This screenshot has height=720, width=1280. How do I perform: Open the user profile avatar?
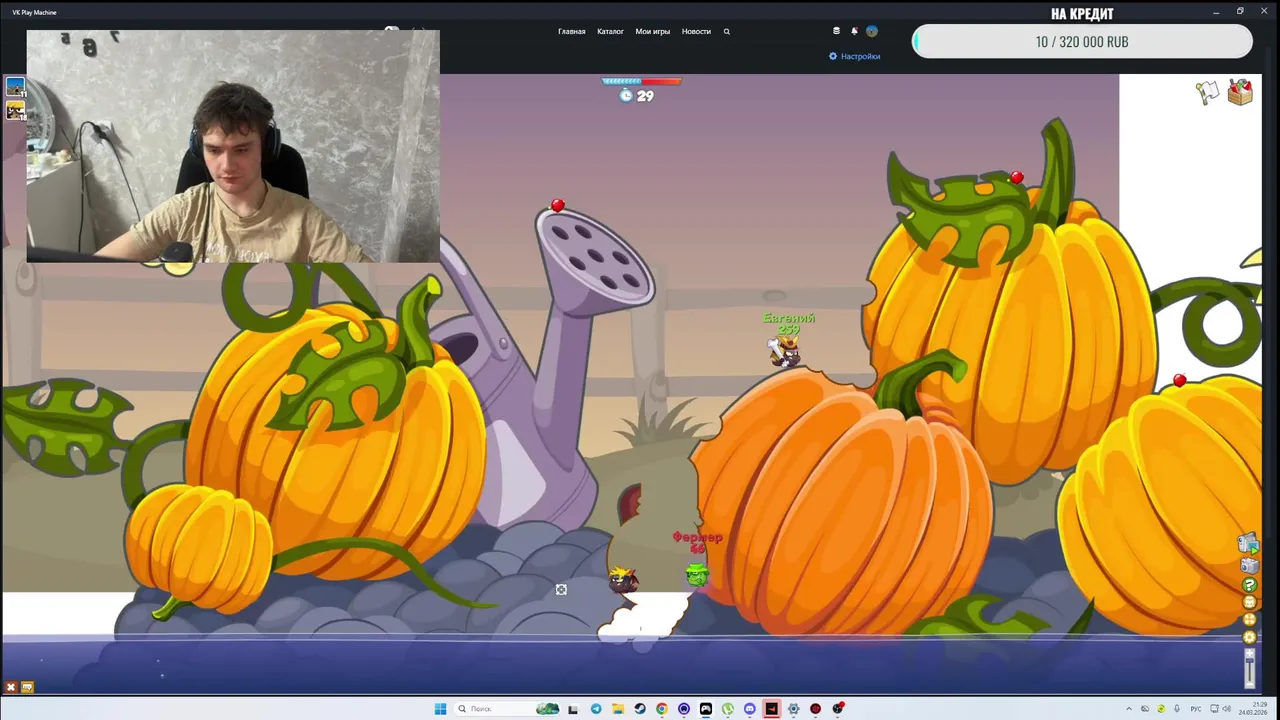point(872,31)
